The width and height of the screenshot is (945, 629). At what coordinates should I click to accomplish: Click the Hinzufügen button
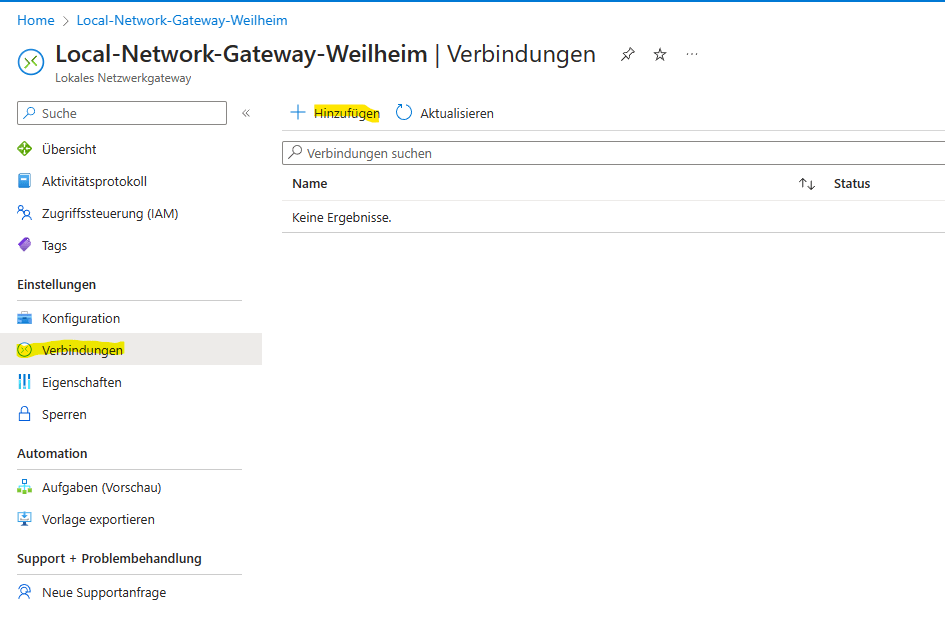(x=335, y=113)
